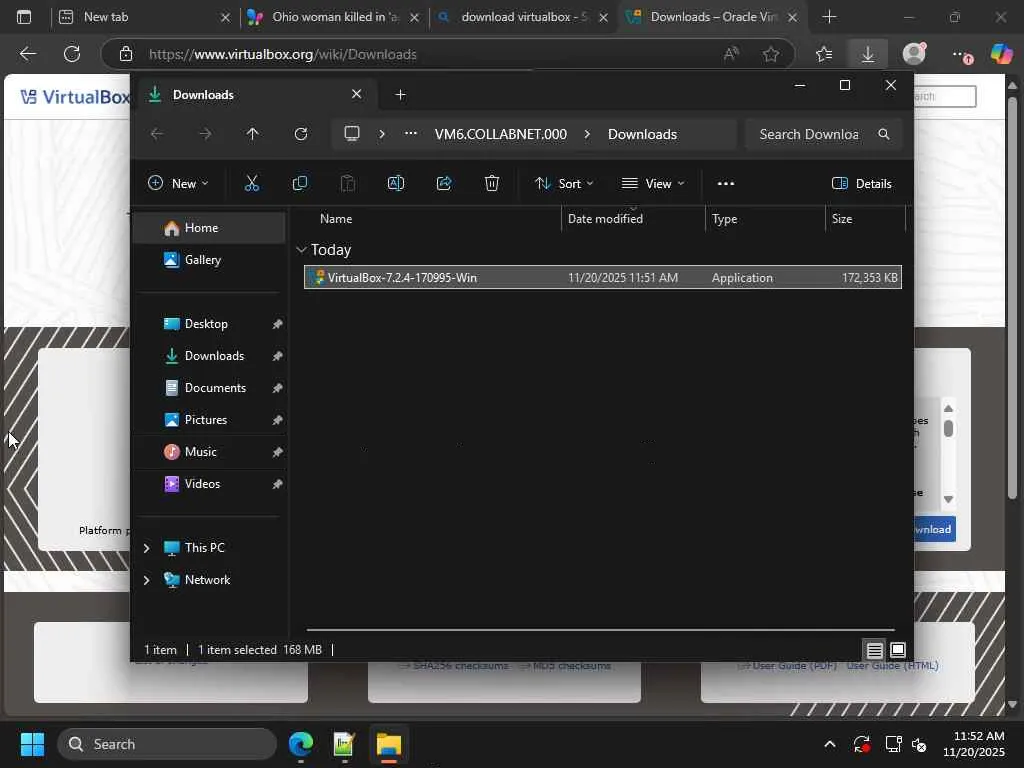Click the Downloads breadcrumb in address bar
The image size is (1024, 768).
pyautogui.click(x=643, y=134)
